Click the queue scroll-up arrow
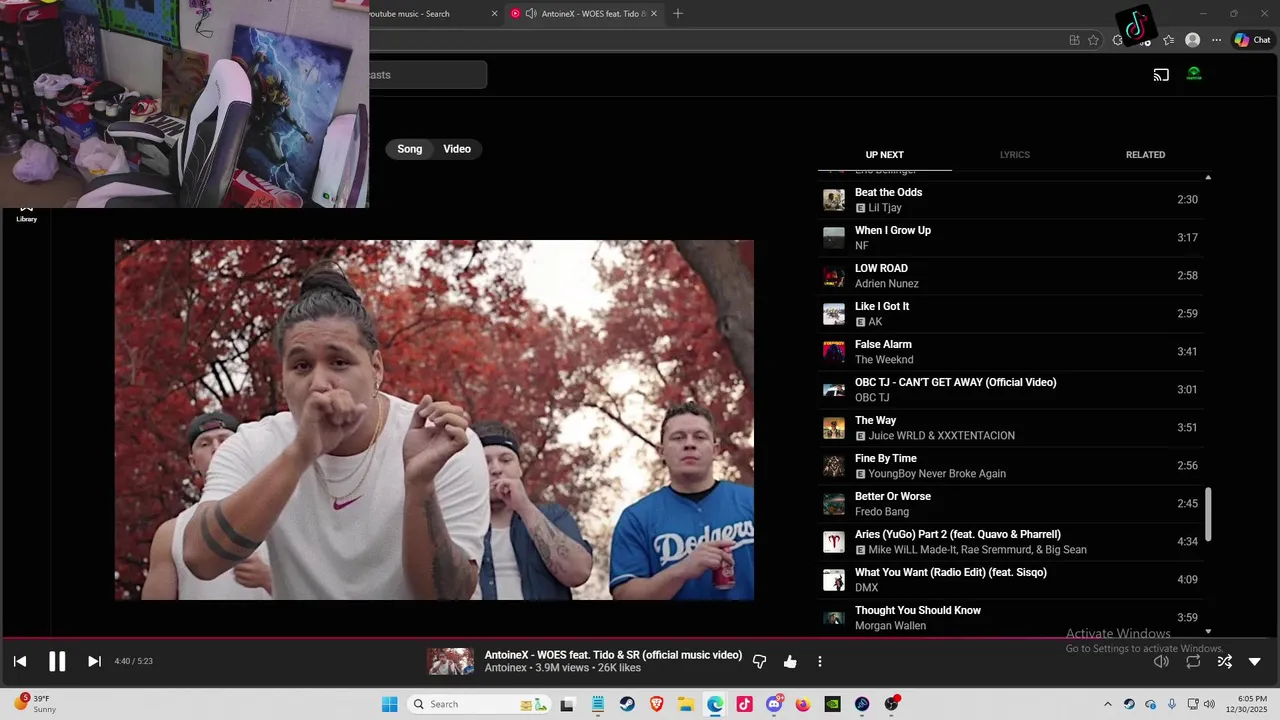Viewport: 1280px width, 720px height. coord(1208,177)
